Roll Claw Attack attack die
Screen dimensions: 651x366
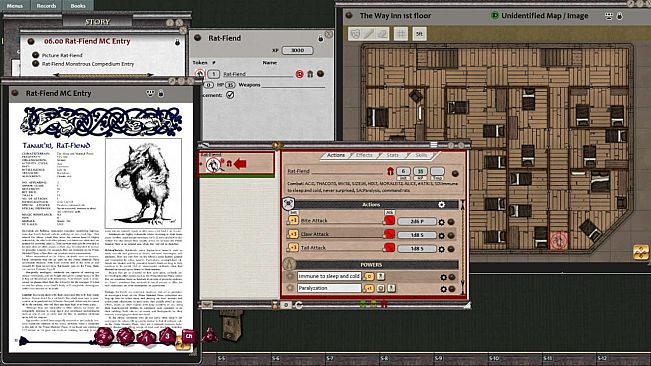tap(389, 234)
